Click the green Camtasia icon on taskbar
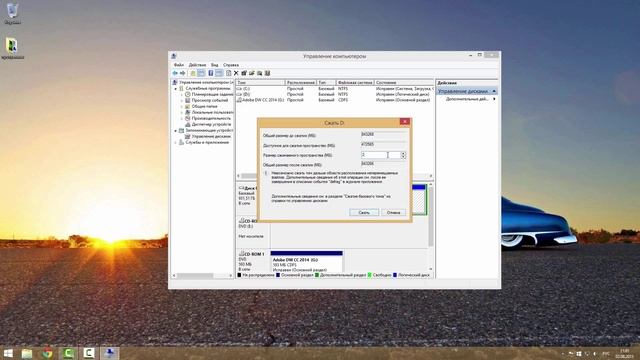The image size is (640, 360). pyautogui.click(x=68, y=353)
